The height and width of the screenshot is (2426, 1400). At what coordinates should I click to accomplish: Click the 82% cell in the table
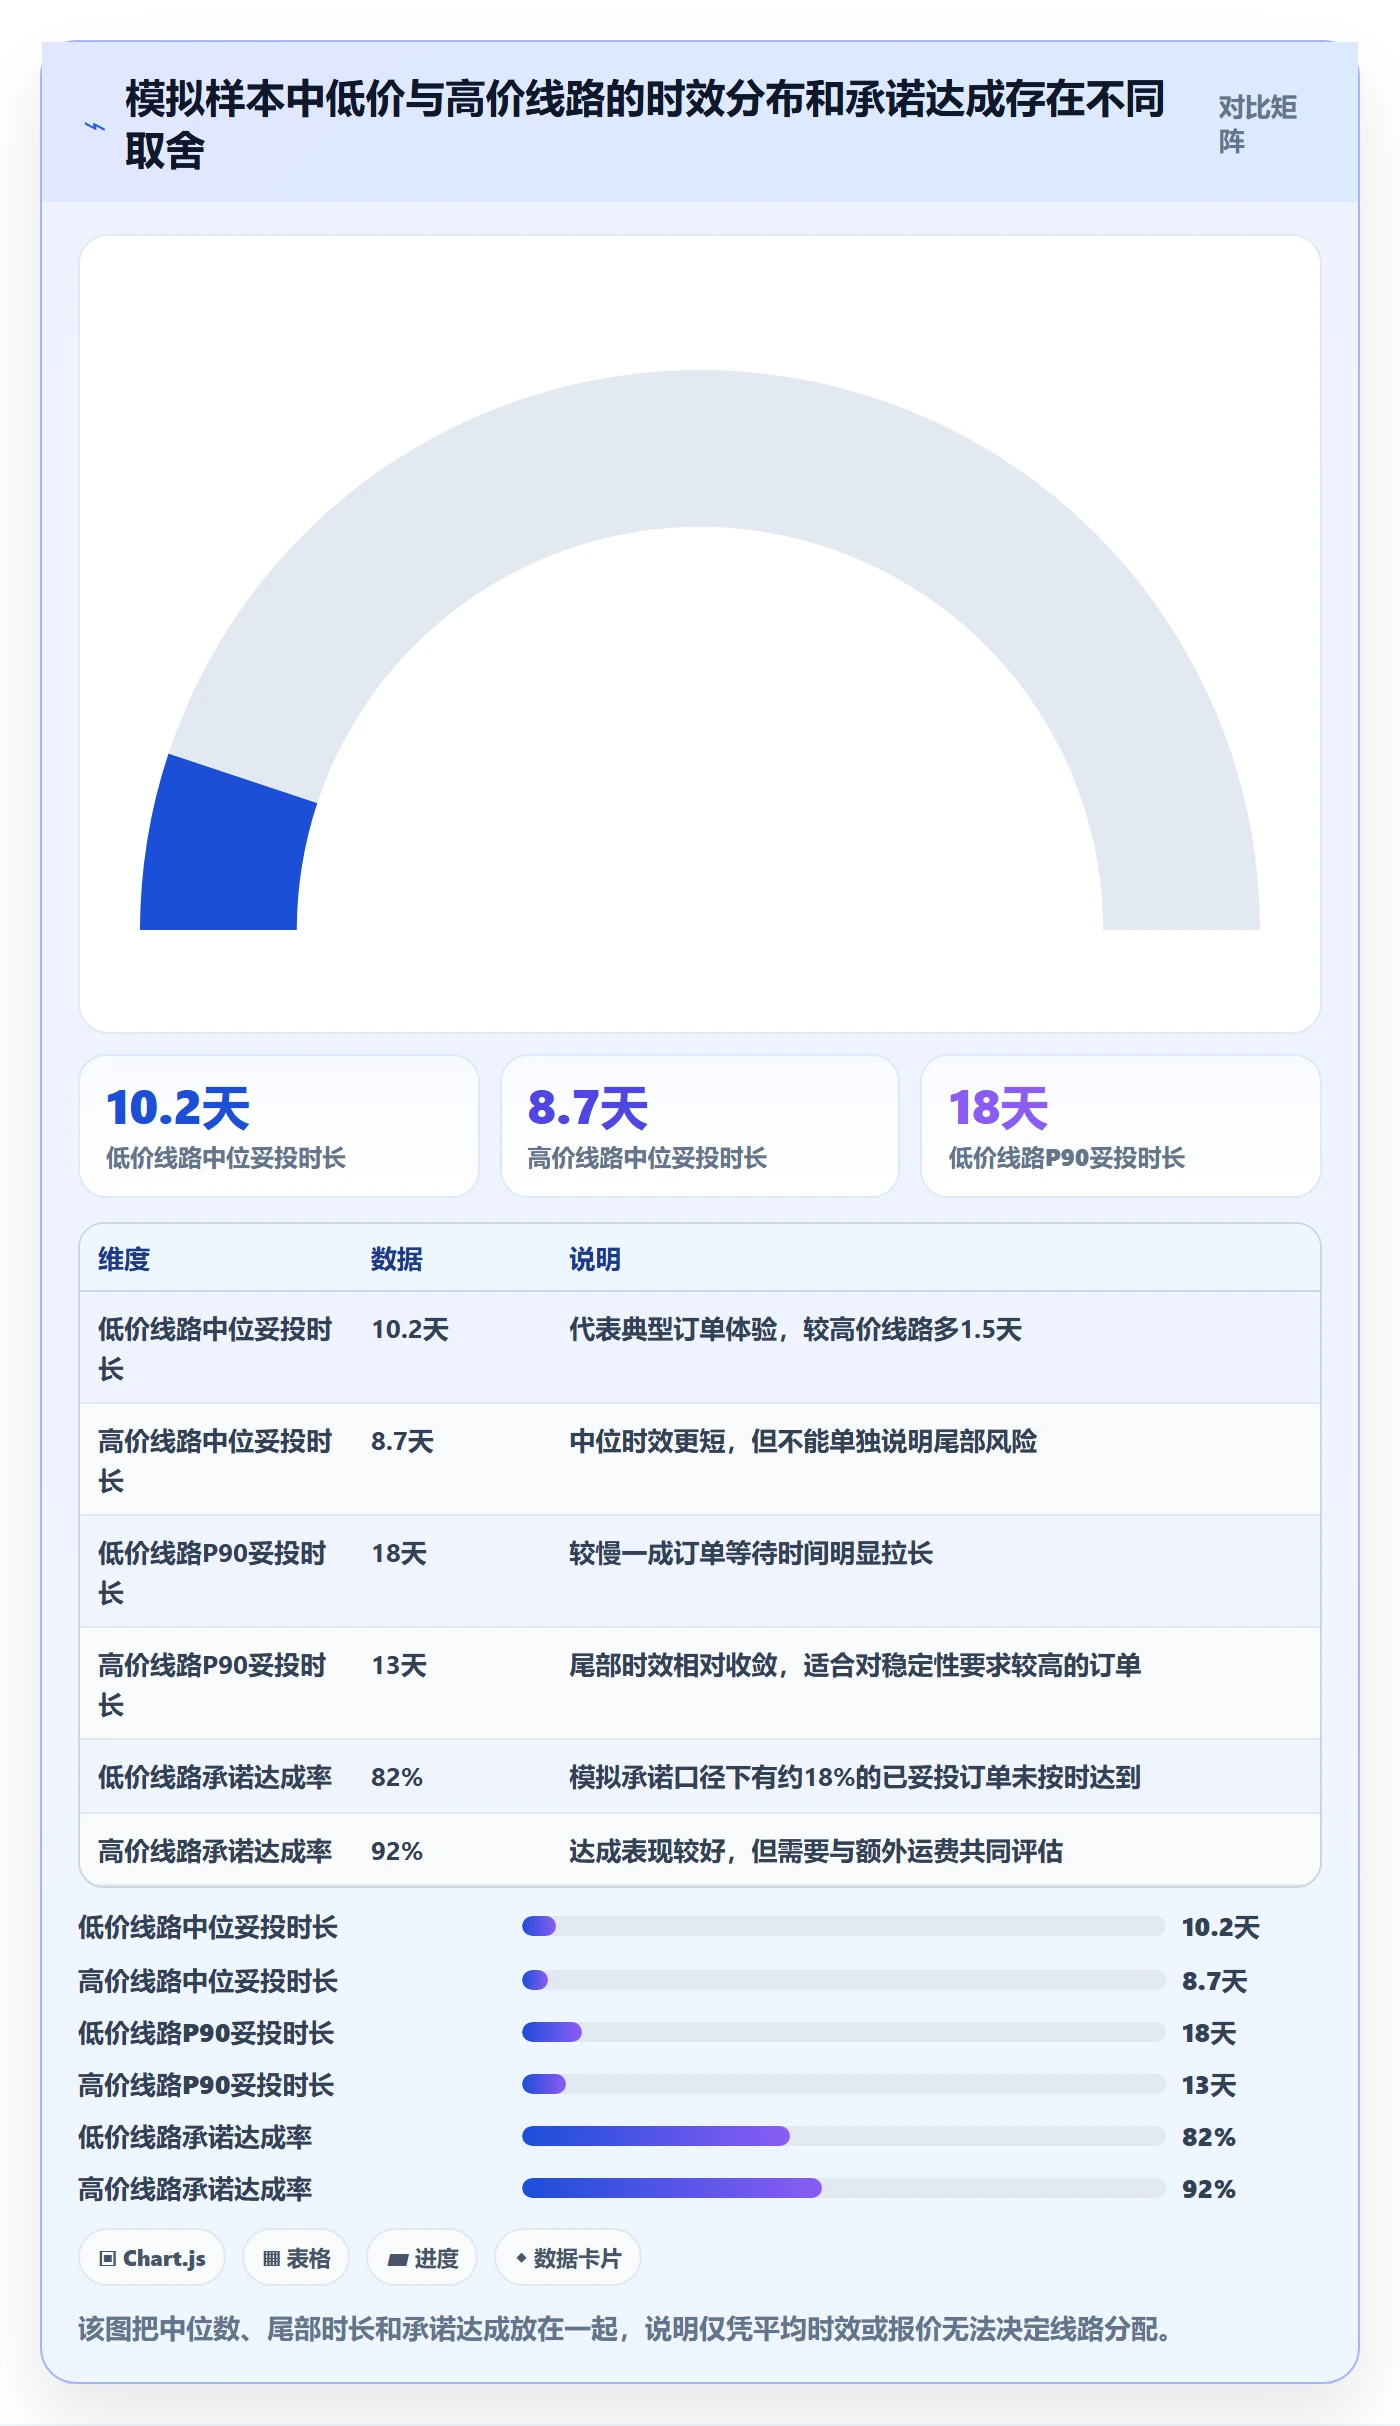(397, 1777)
